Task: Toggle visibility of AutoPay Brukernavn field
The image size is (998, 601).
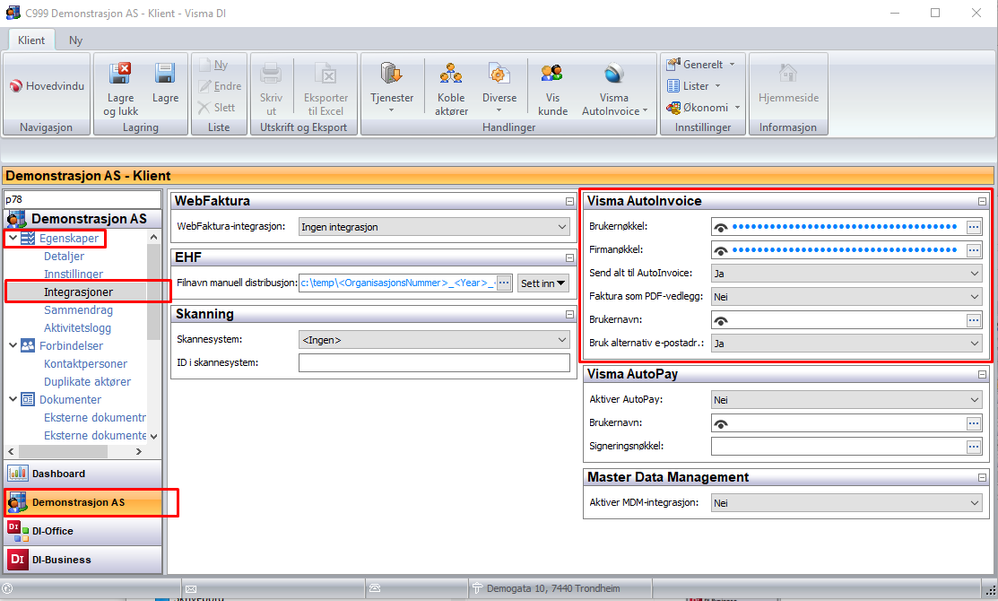Action: point(719,424)
